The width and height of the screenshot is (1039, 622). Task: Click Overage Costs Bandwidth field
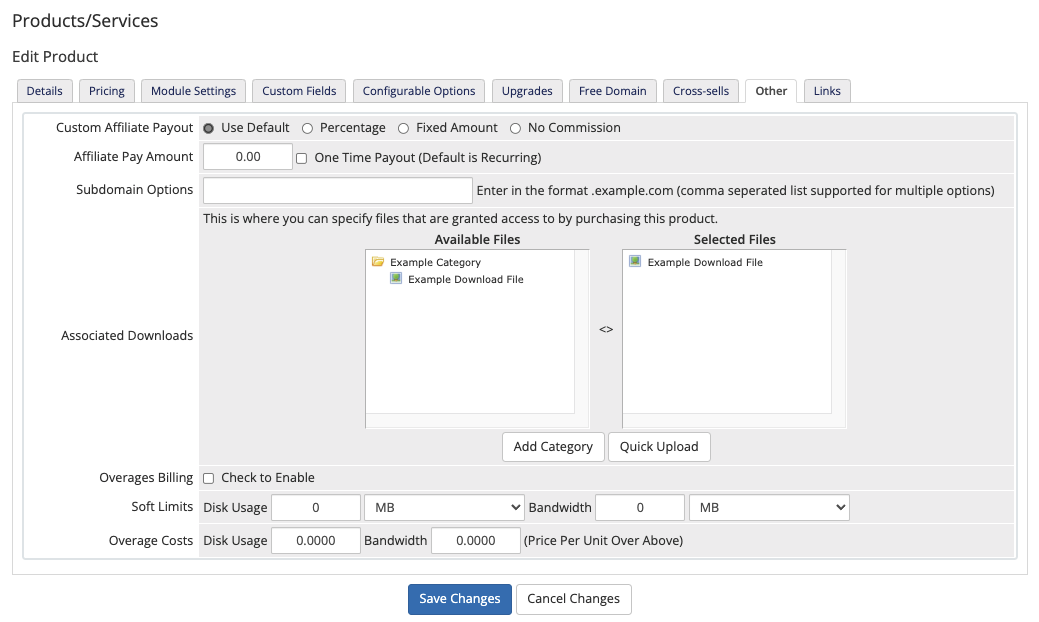(x=476, y=541)
